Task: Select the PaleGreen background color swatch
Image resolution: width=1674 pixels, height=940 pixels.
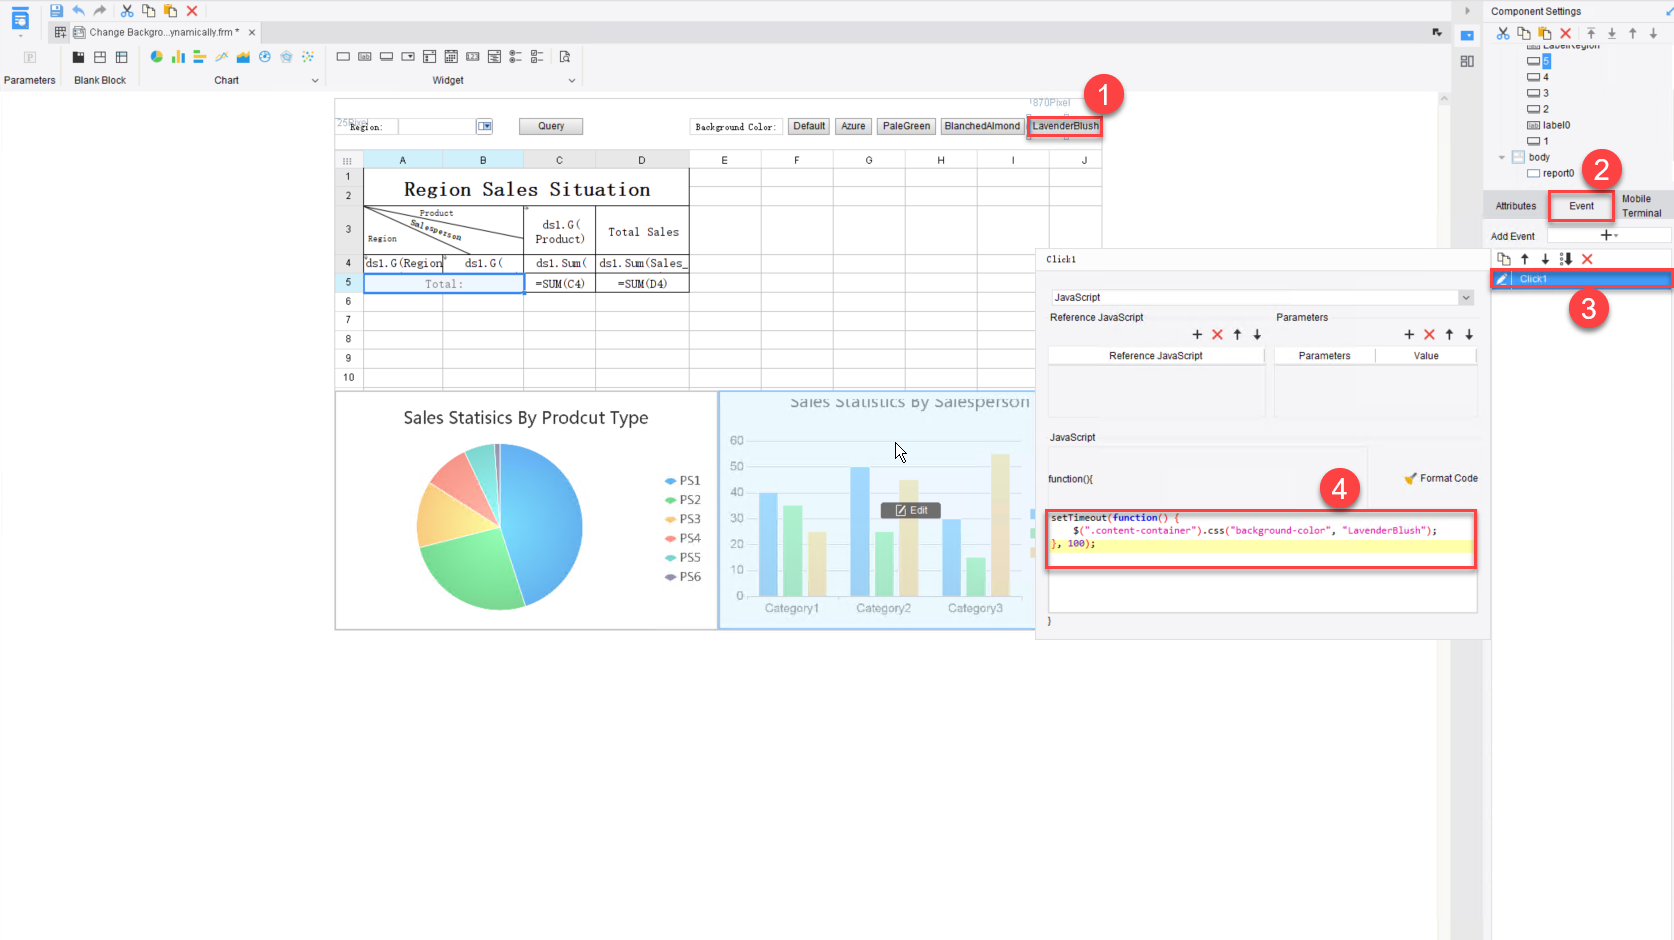Action: (x=905, y=126)
